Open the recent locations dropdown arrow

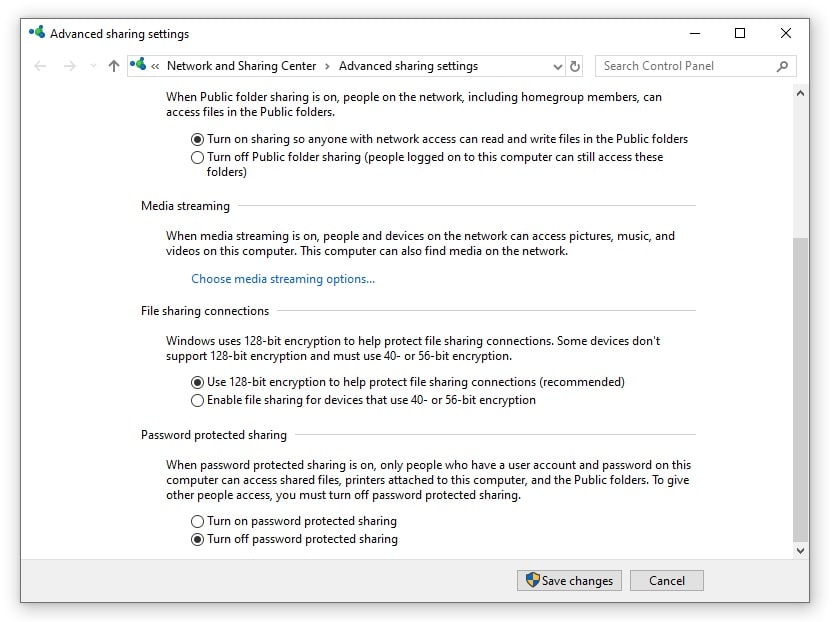click(x=93, y=66)
